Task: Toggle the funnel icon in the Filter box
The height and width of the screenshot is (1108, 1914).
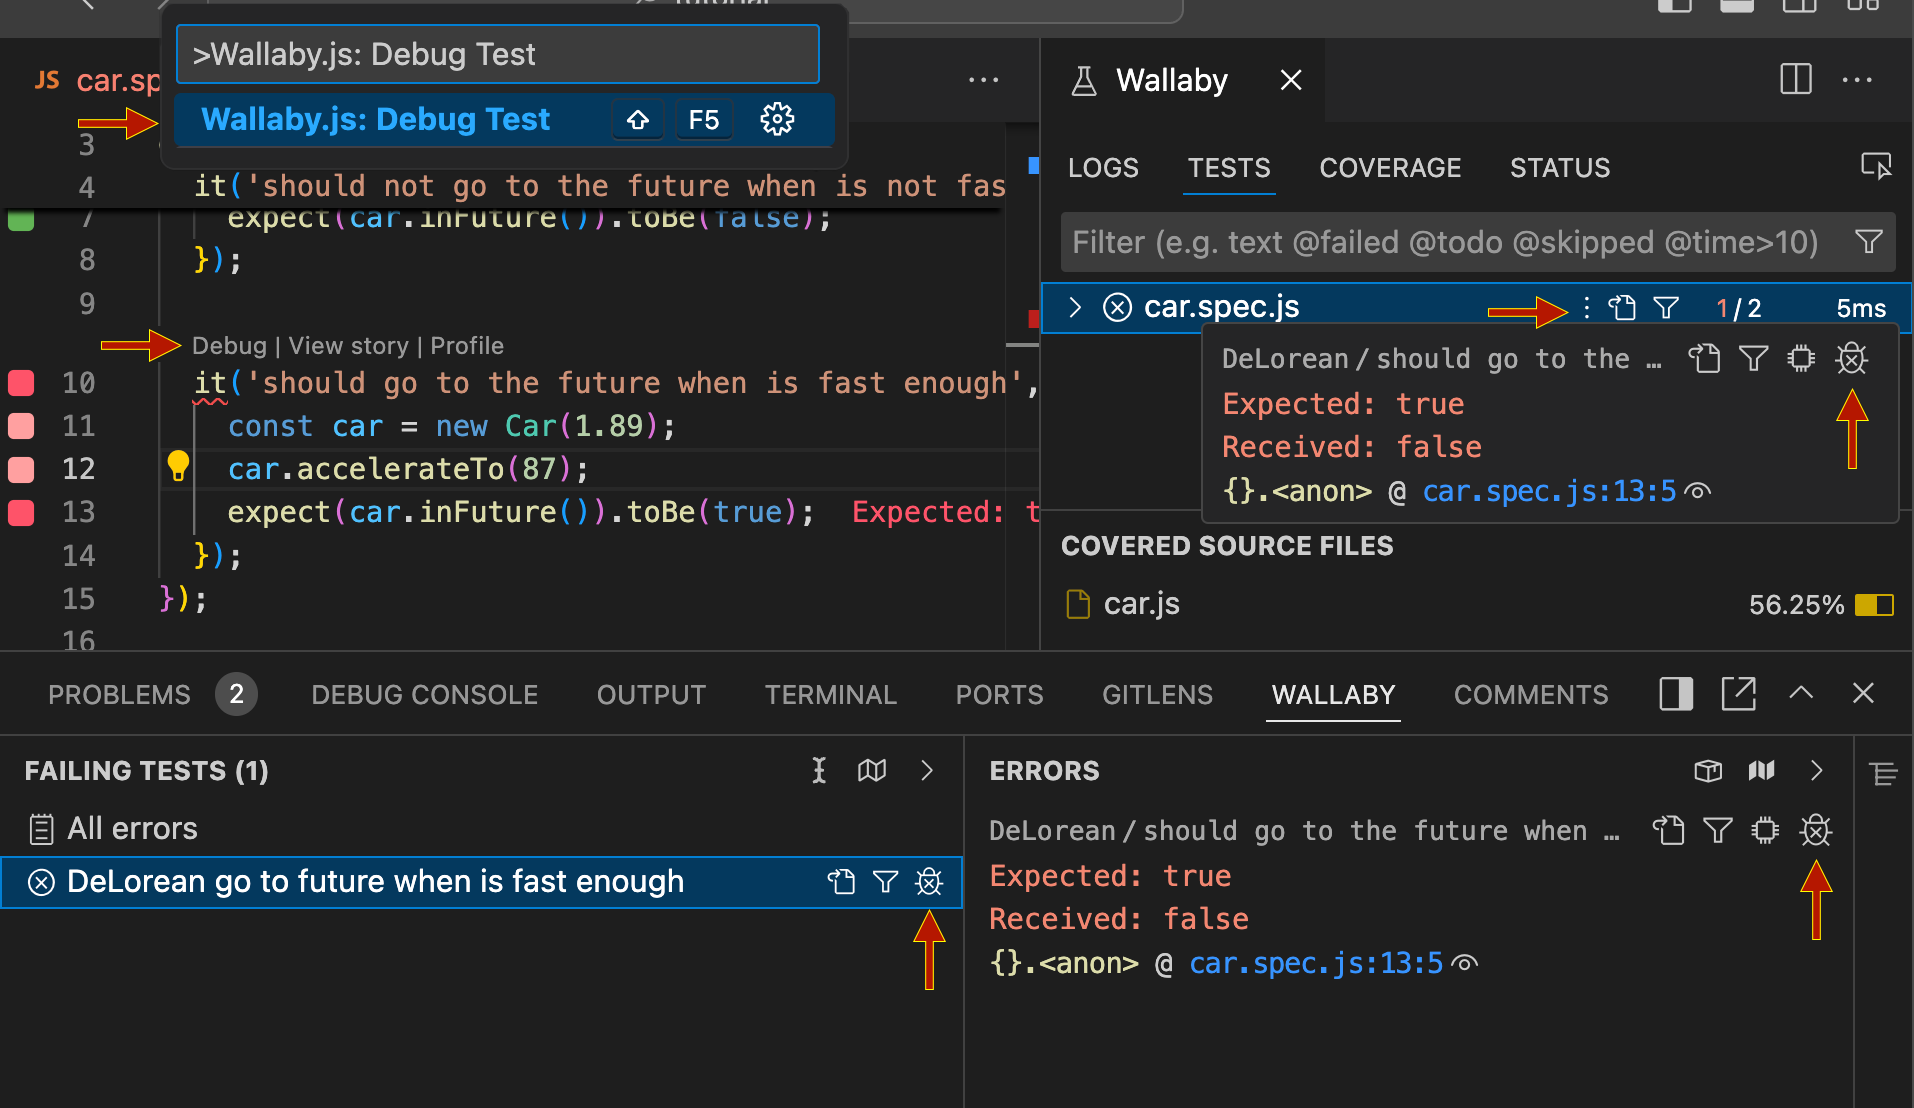Action: point(1868,241)
